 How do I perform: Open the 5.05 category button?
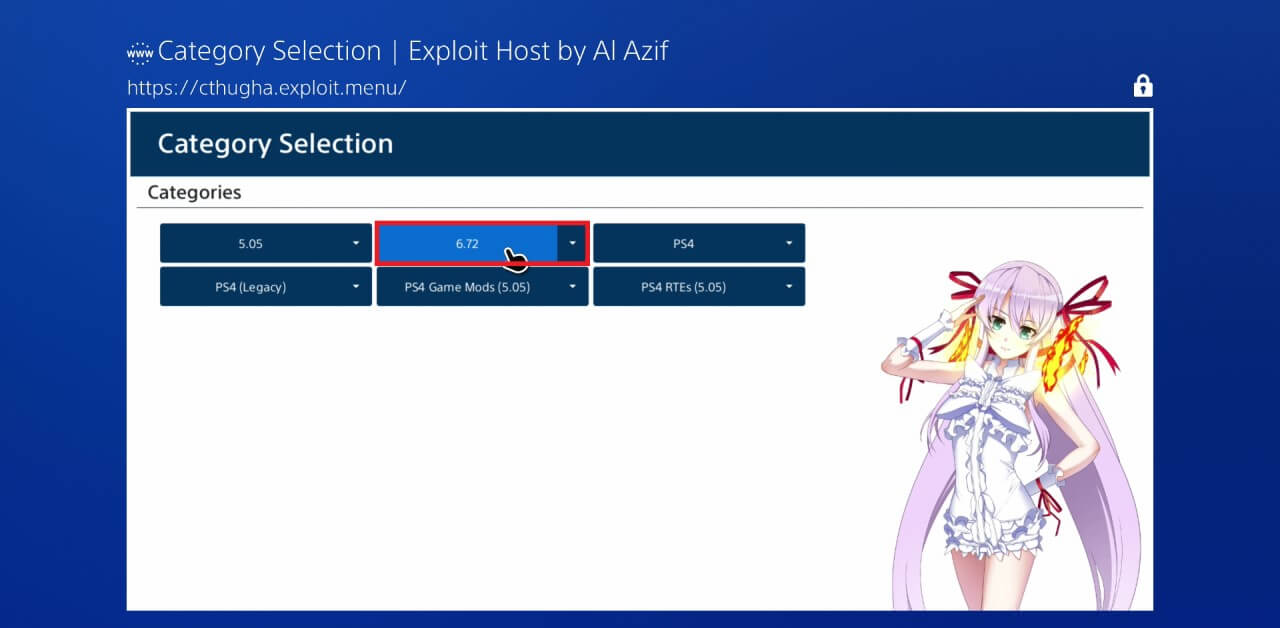point(250,243)
